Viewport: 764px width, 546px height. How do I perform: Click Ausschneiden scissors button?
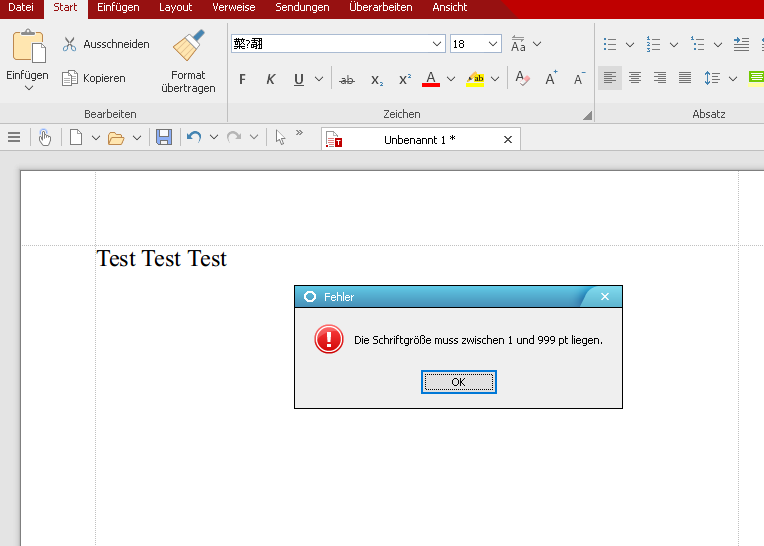pyautogui.click(x=105, y=44)
